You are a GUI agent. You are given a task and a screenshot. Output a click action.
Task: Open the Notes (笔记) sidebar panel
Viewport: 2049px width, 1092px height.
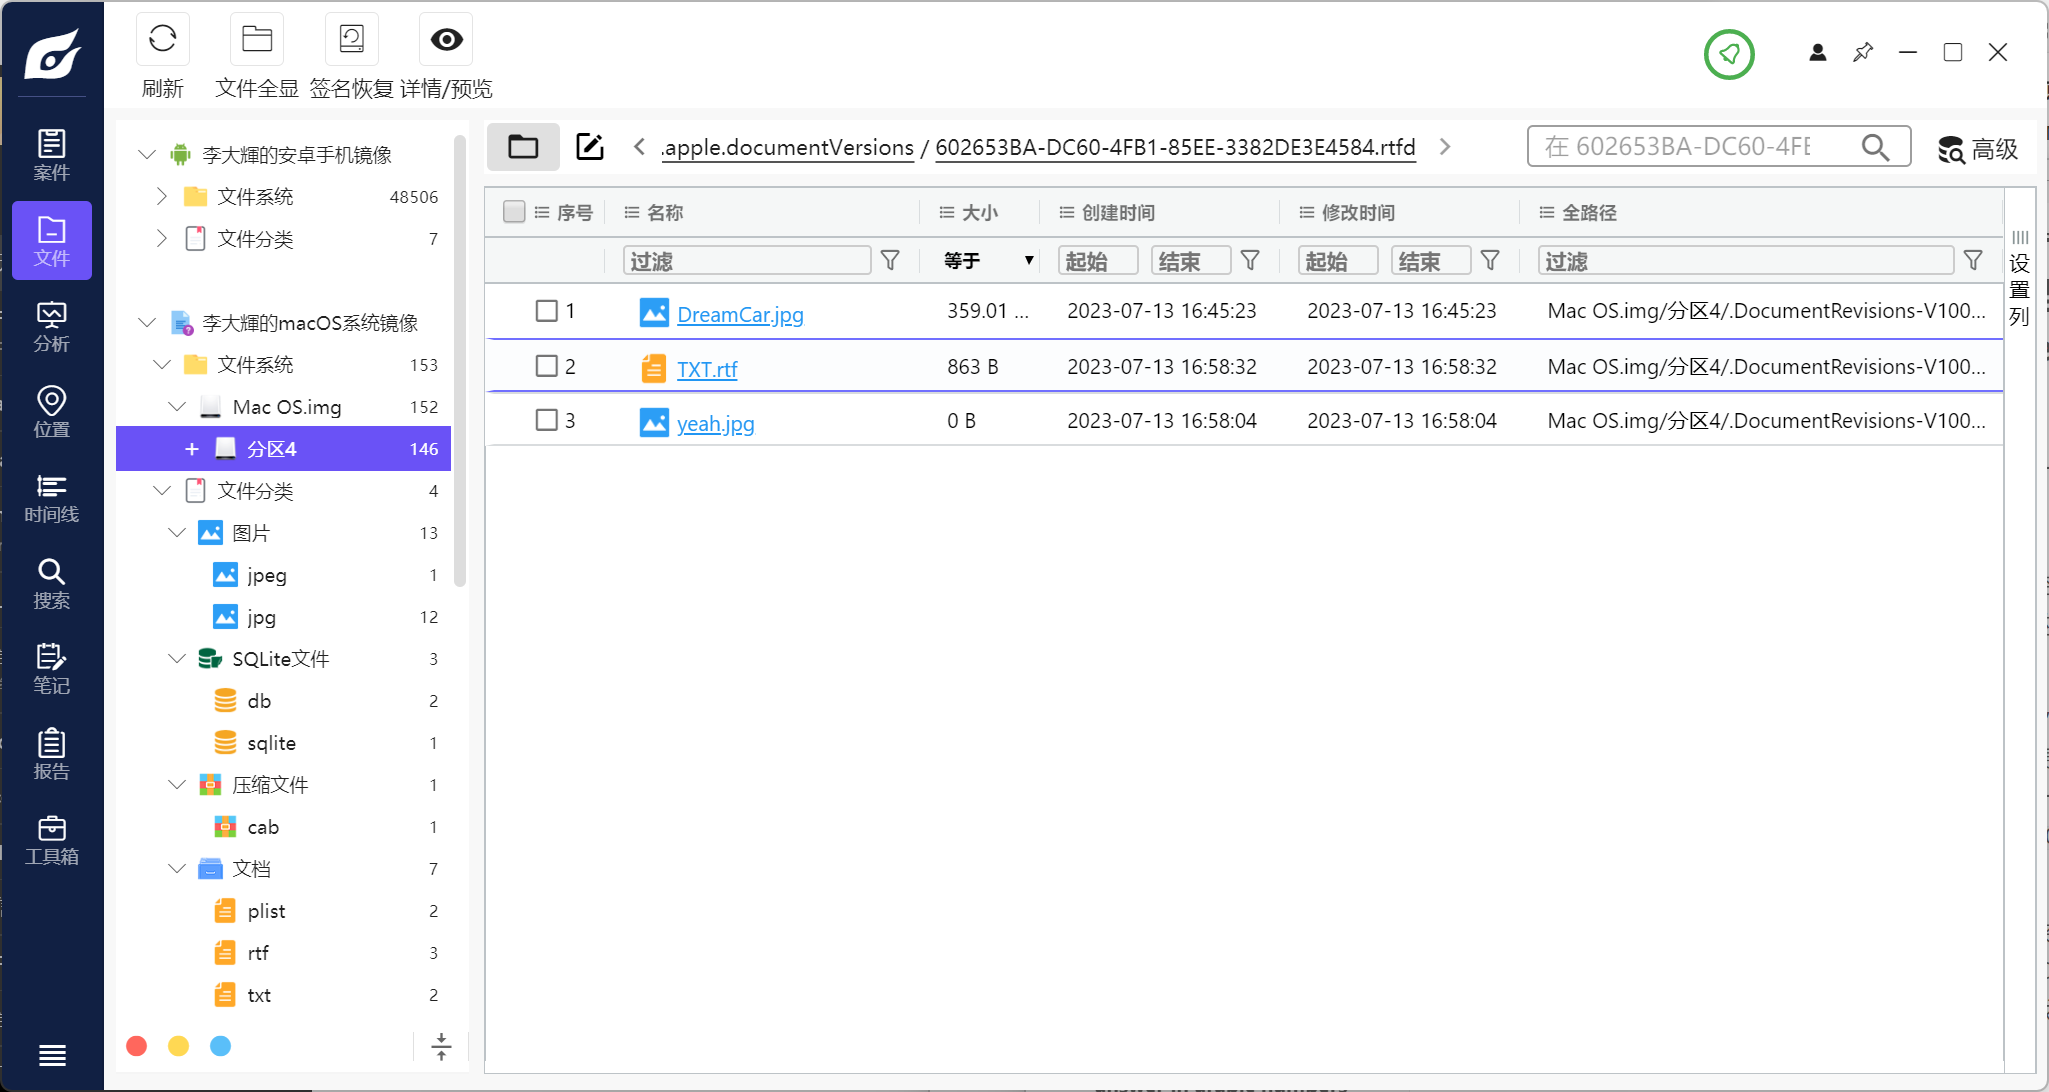click(x=51, y=669)
